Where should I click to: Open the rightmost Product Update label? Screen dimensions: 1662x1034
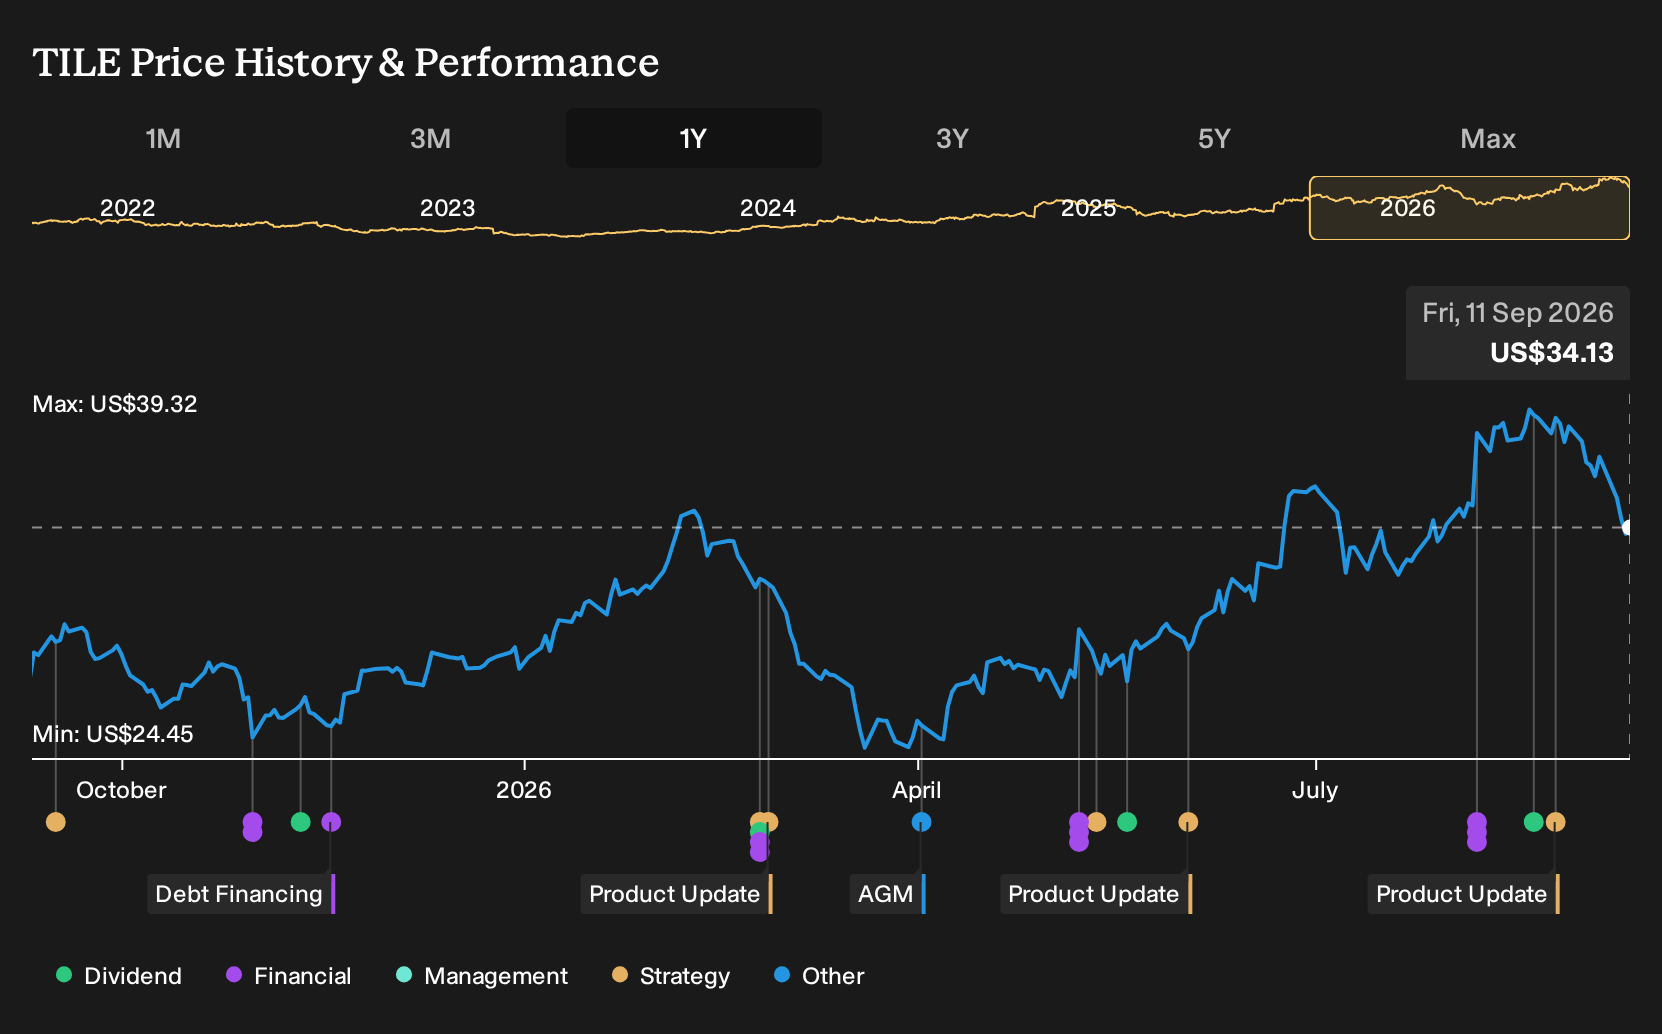pos(1464,894)
